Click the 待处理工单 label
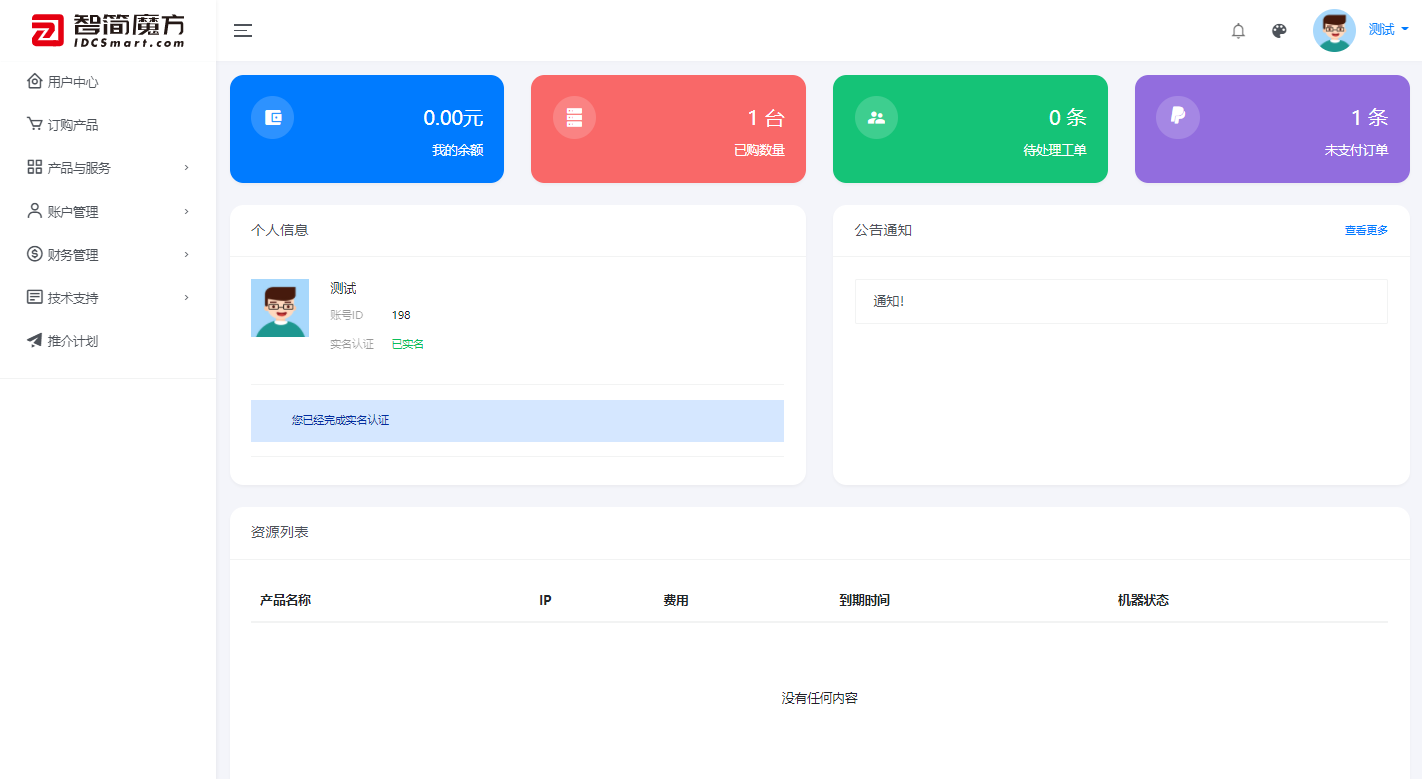1422x779 pixels. click(x=1055, y=150)
